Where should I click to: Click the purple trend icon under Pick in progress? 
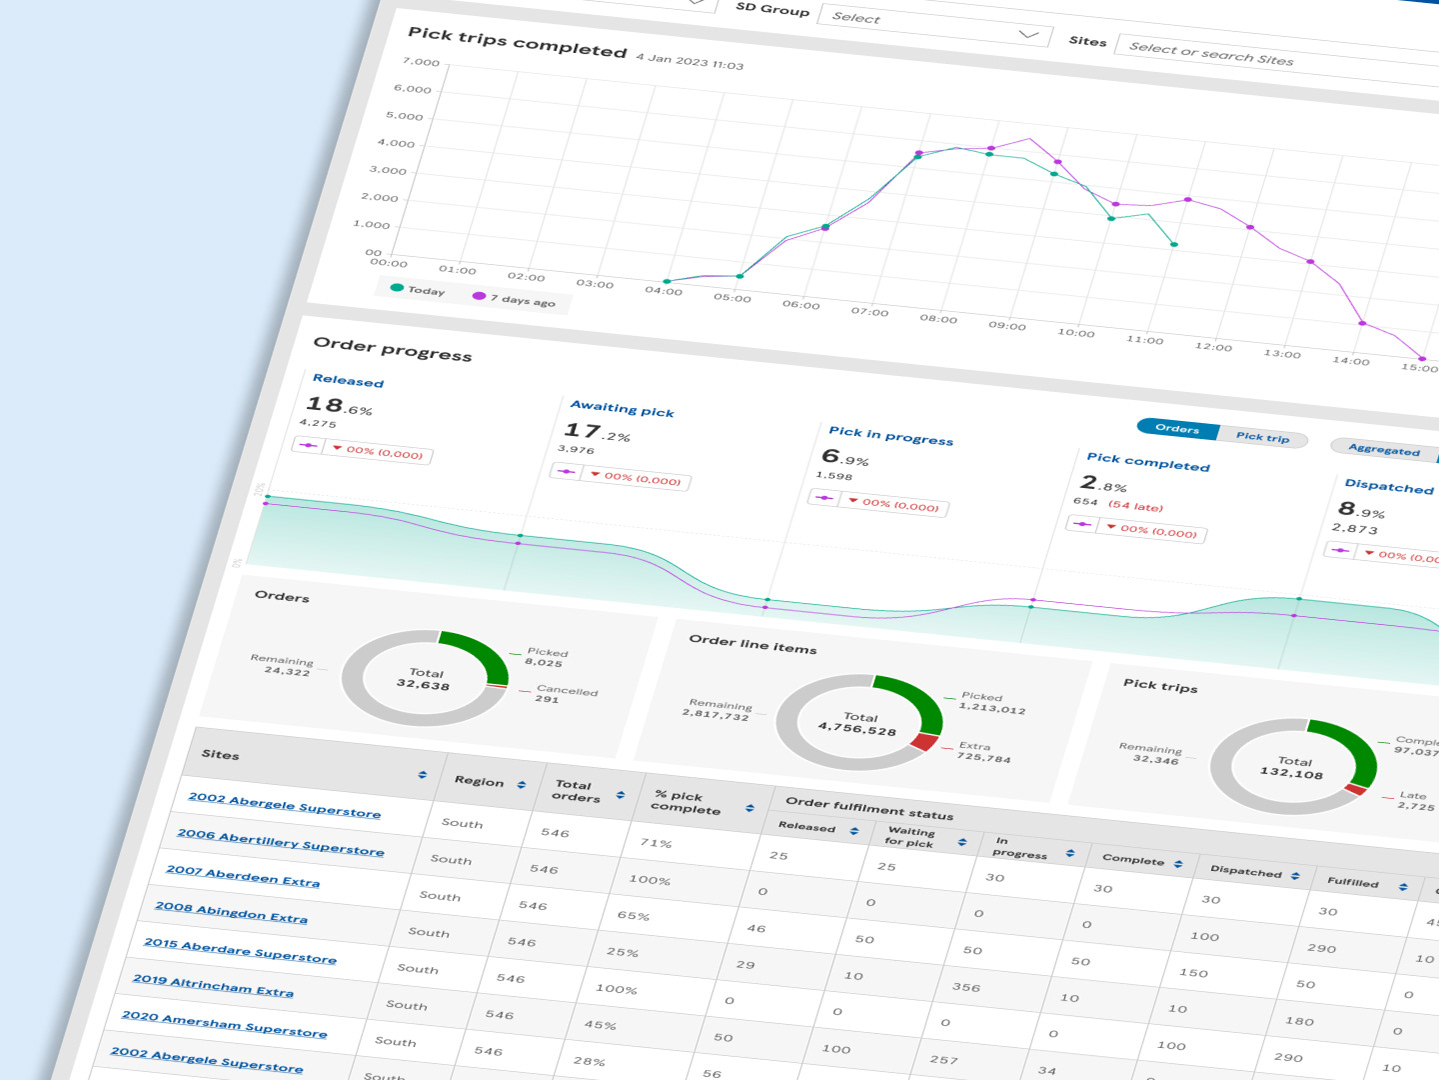tap(824, 497)
